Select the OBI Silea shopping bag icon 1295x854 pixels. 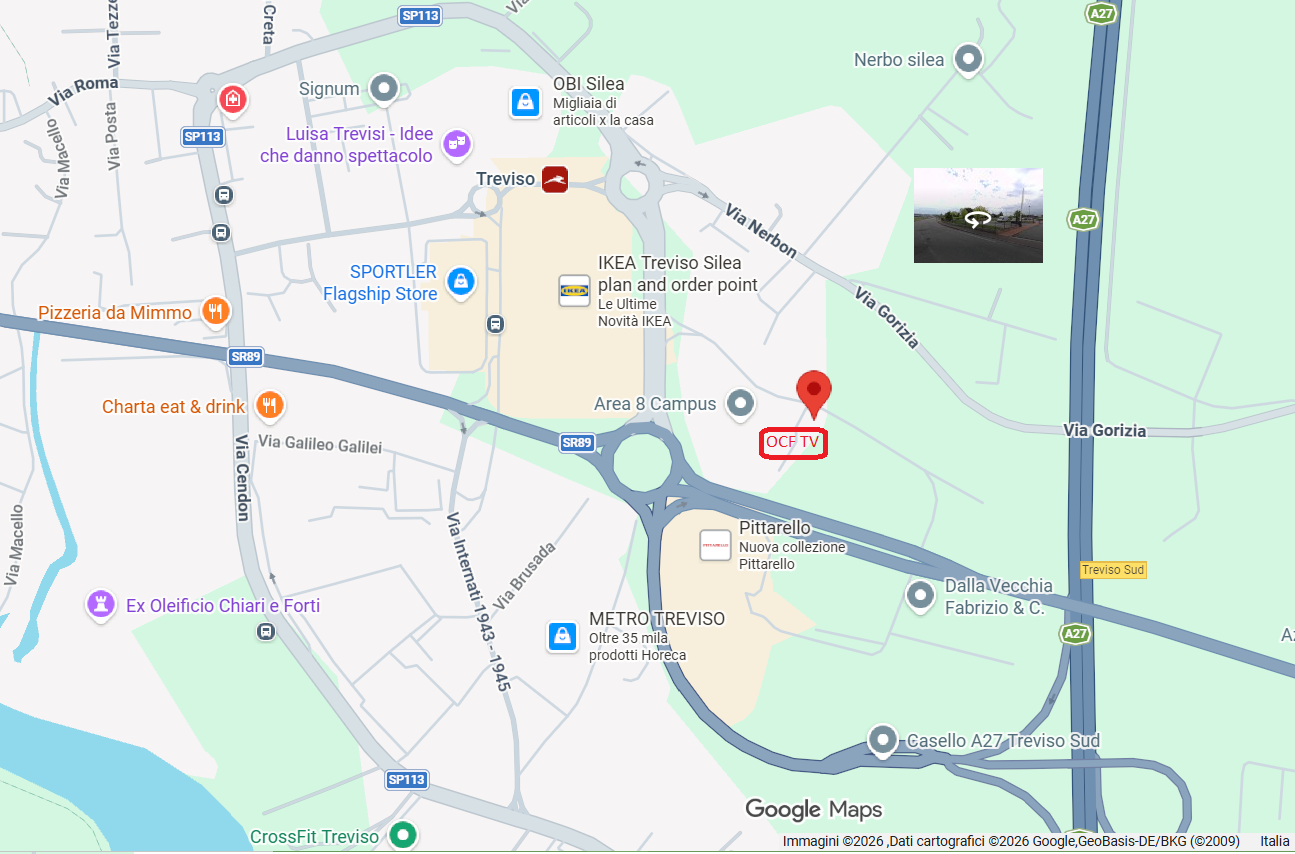pos(524,101)
